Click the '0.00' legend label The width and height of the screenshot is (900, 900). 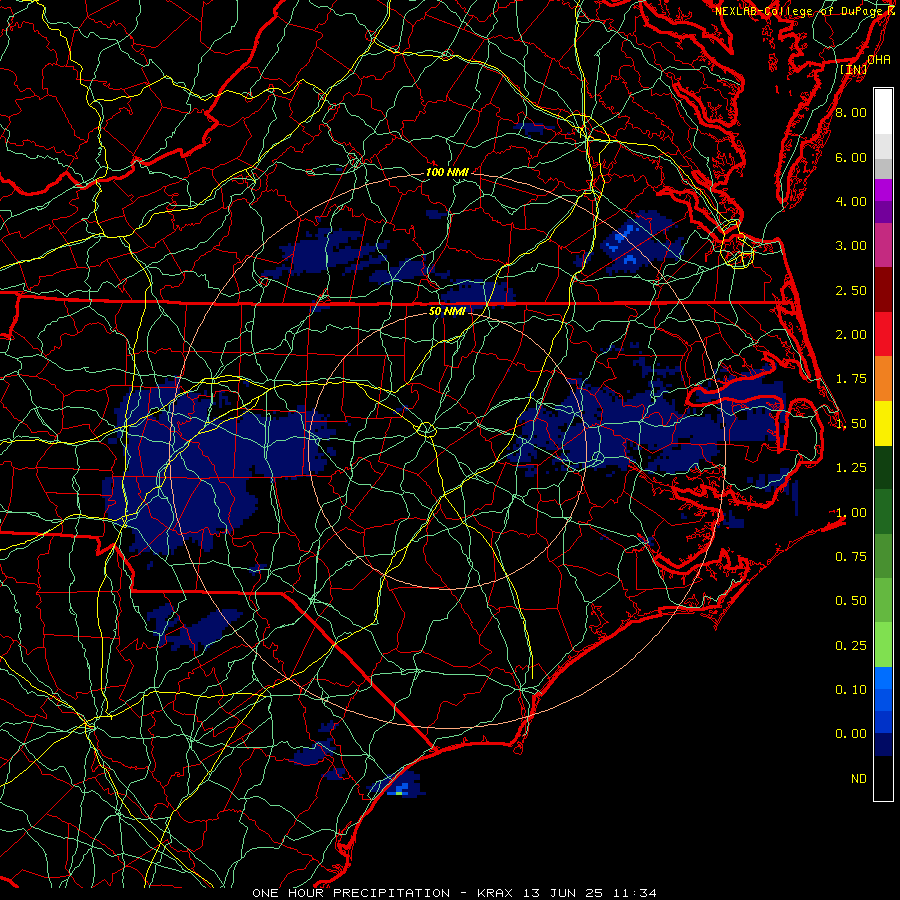click(x=851, y=734)
